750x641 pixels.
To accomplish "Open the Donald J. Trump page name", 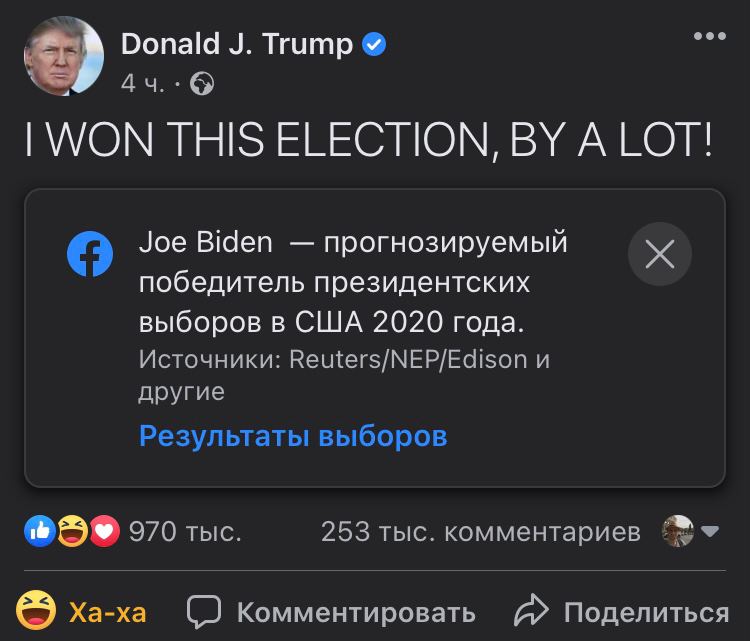I will pyautogui.click(x=237, y=44).
